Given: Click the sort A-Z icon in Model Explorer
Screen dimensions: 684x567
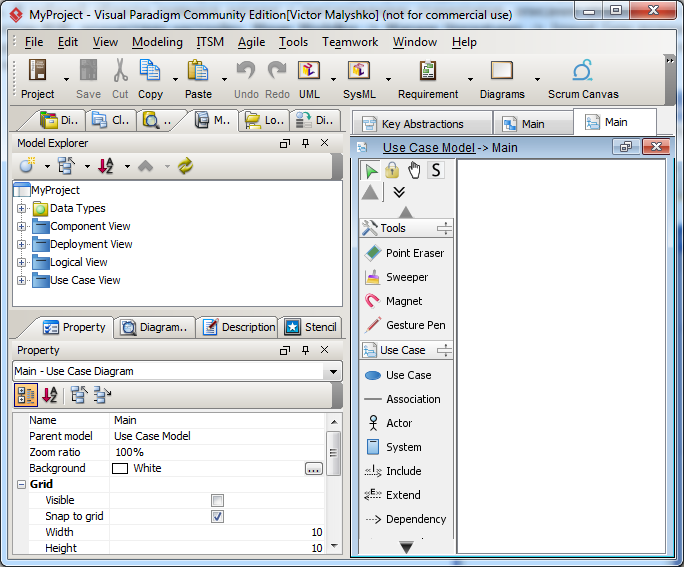Looking at the screenshot, I should click(106, 166).
